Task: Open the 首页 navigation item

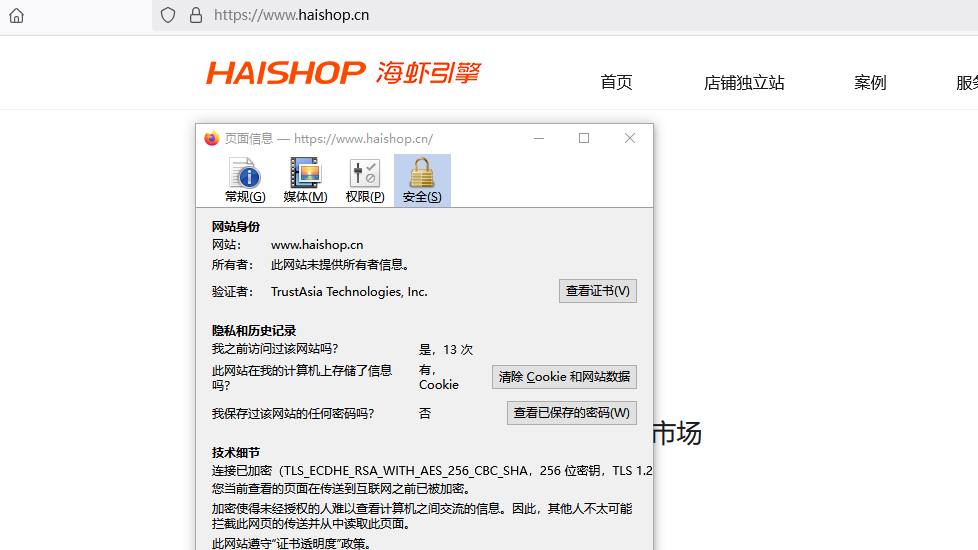Action: click(x=616, y=82)
